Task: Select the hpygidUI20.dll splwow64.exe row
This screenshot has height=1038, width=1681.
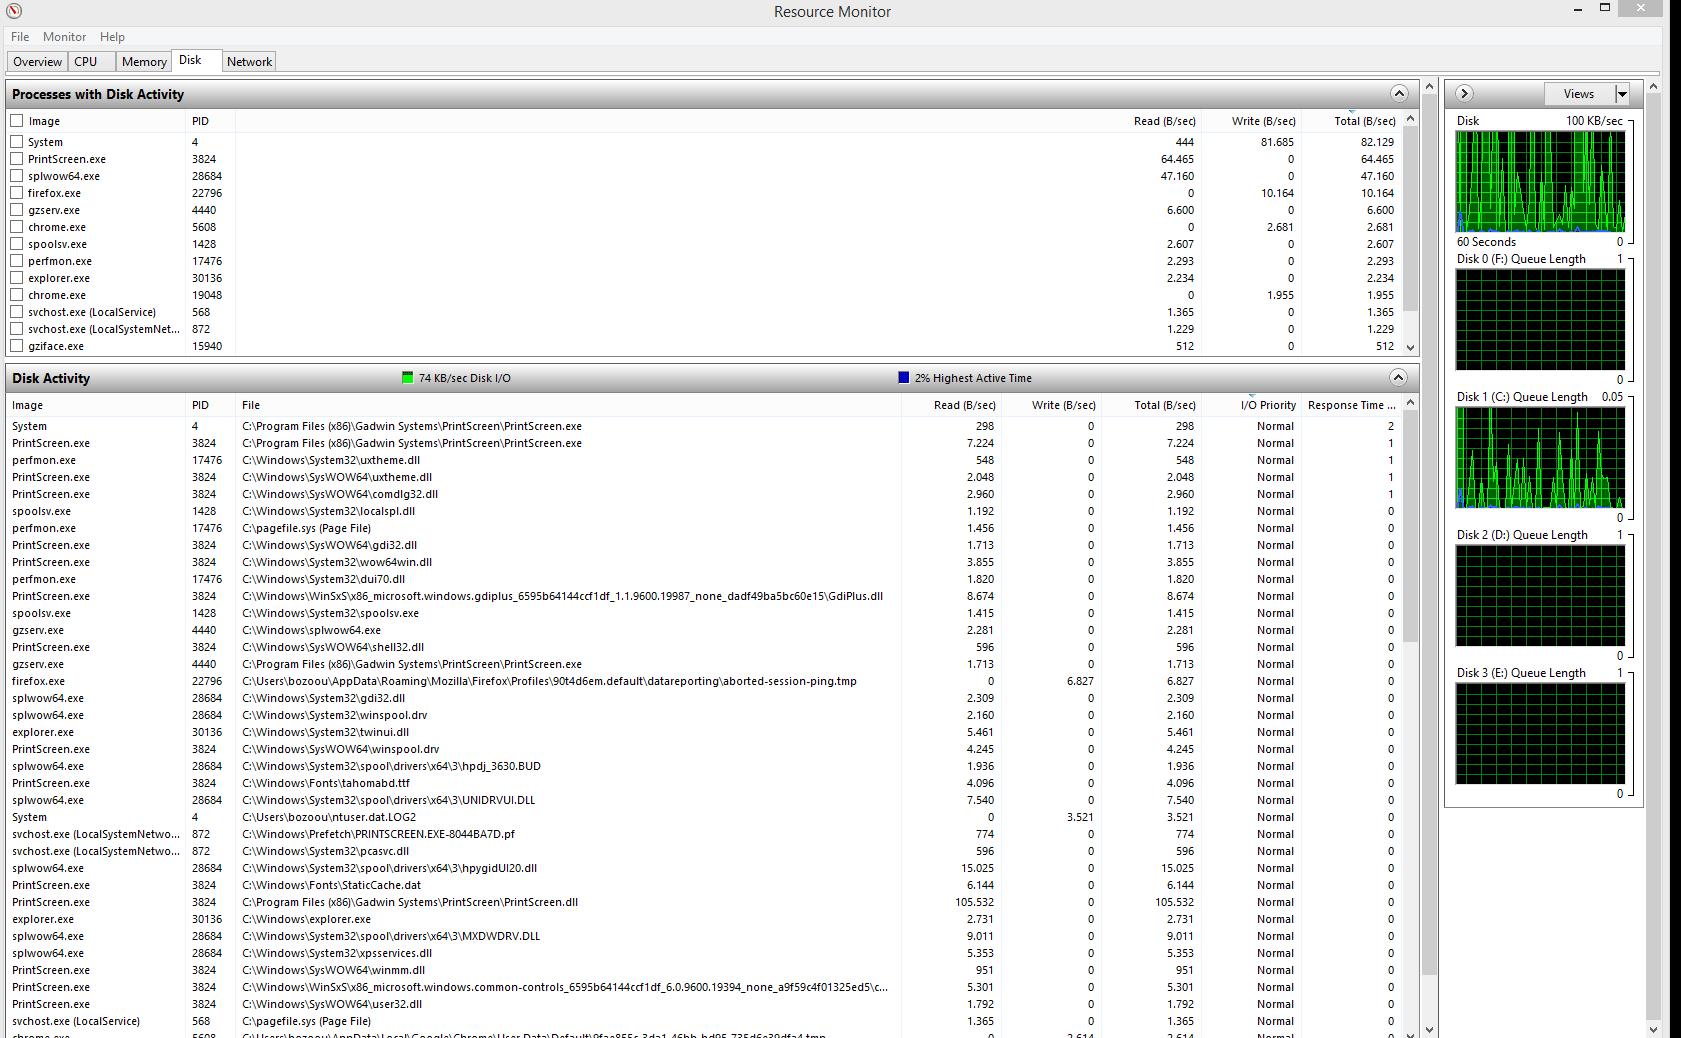Action: coord(704,868)
